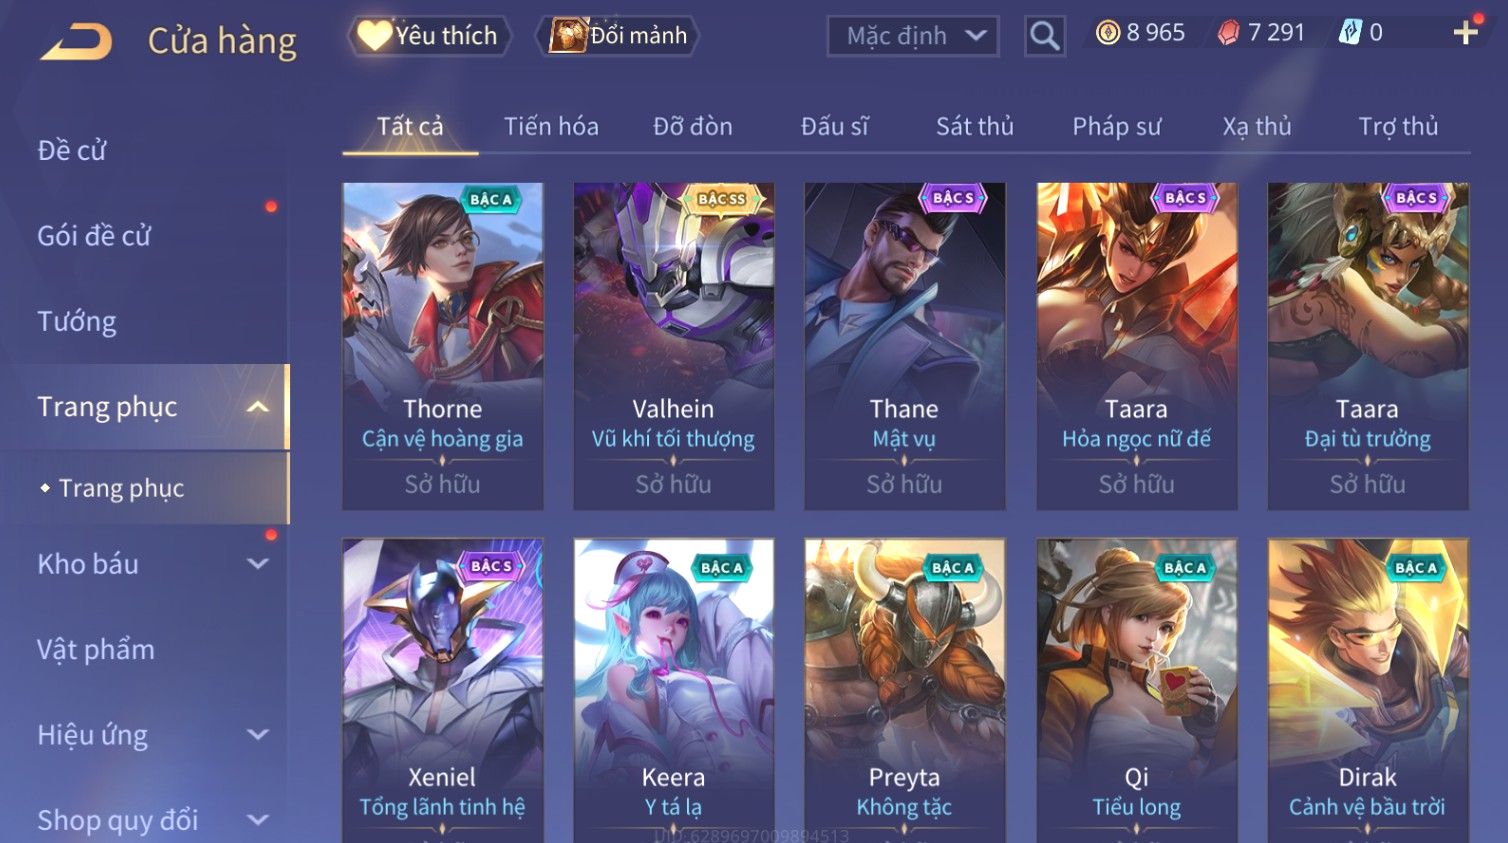The image size is (1508, 843).
Task: Add currency with the plus icon
Action: pyautogui.click(x=1466, y=33)
